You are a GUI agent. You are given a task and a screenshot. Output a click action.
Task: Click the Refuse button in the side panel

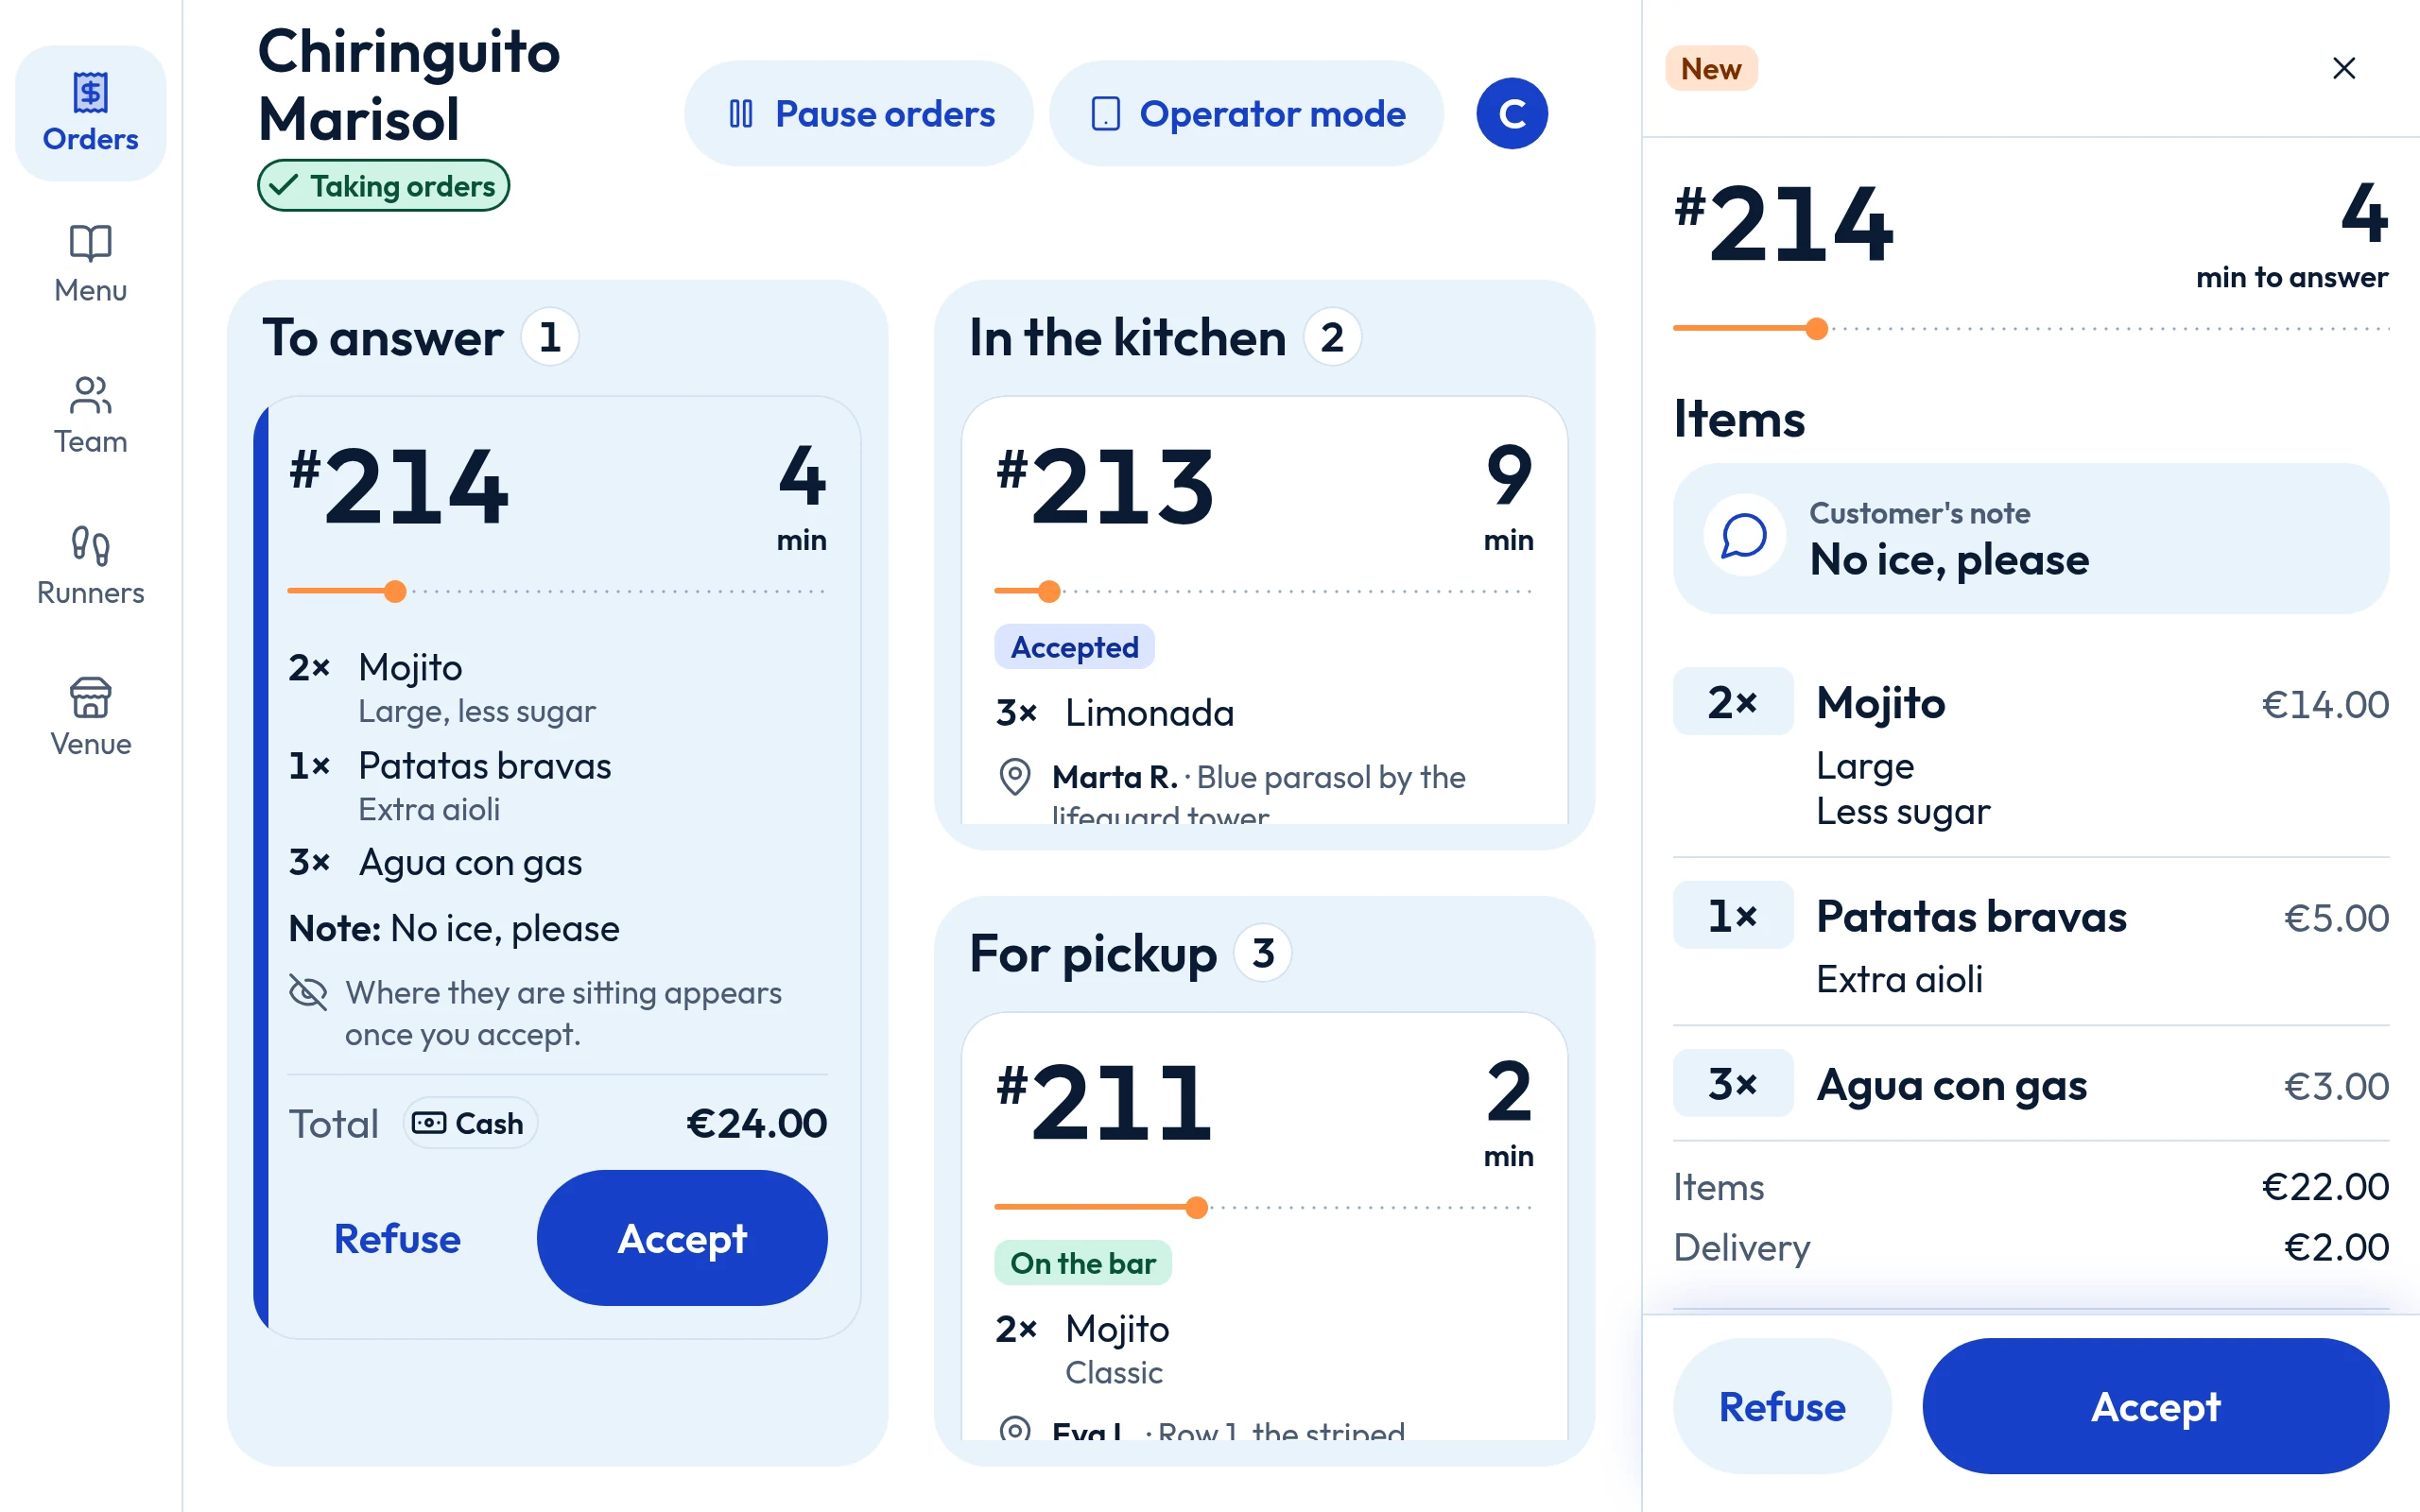[x=1782, y=1406]
